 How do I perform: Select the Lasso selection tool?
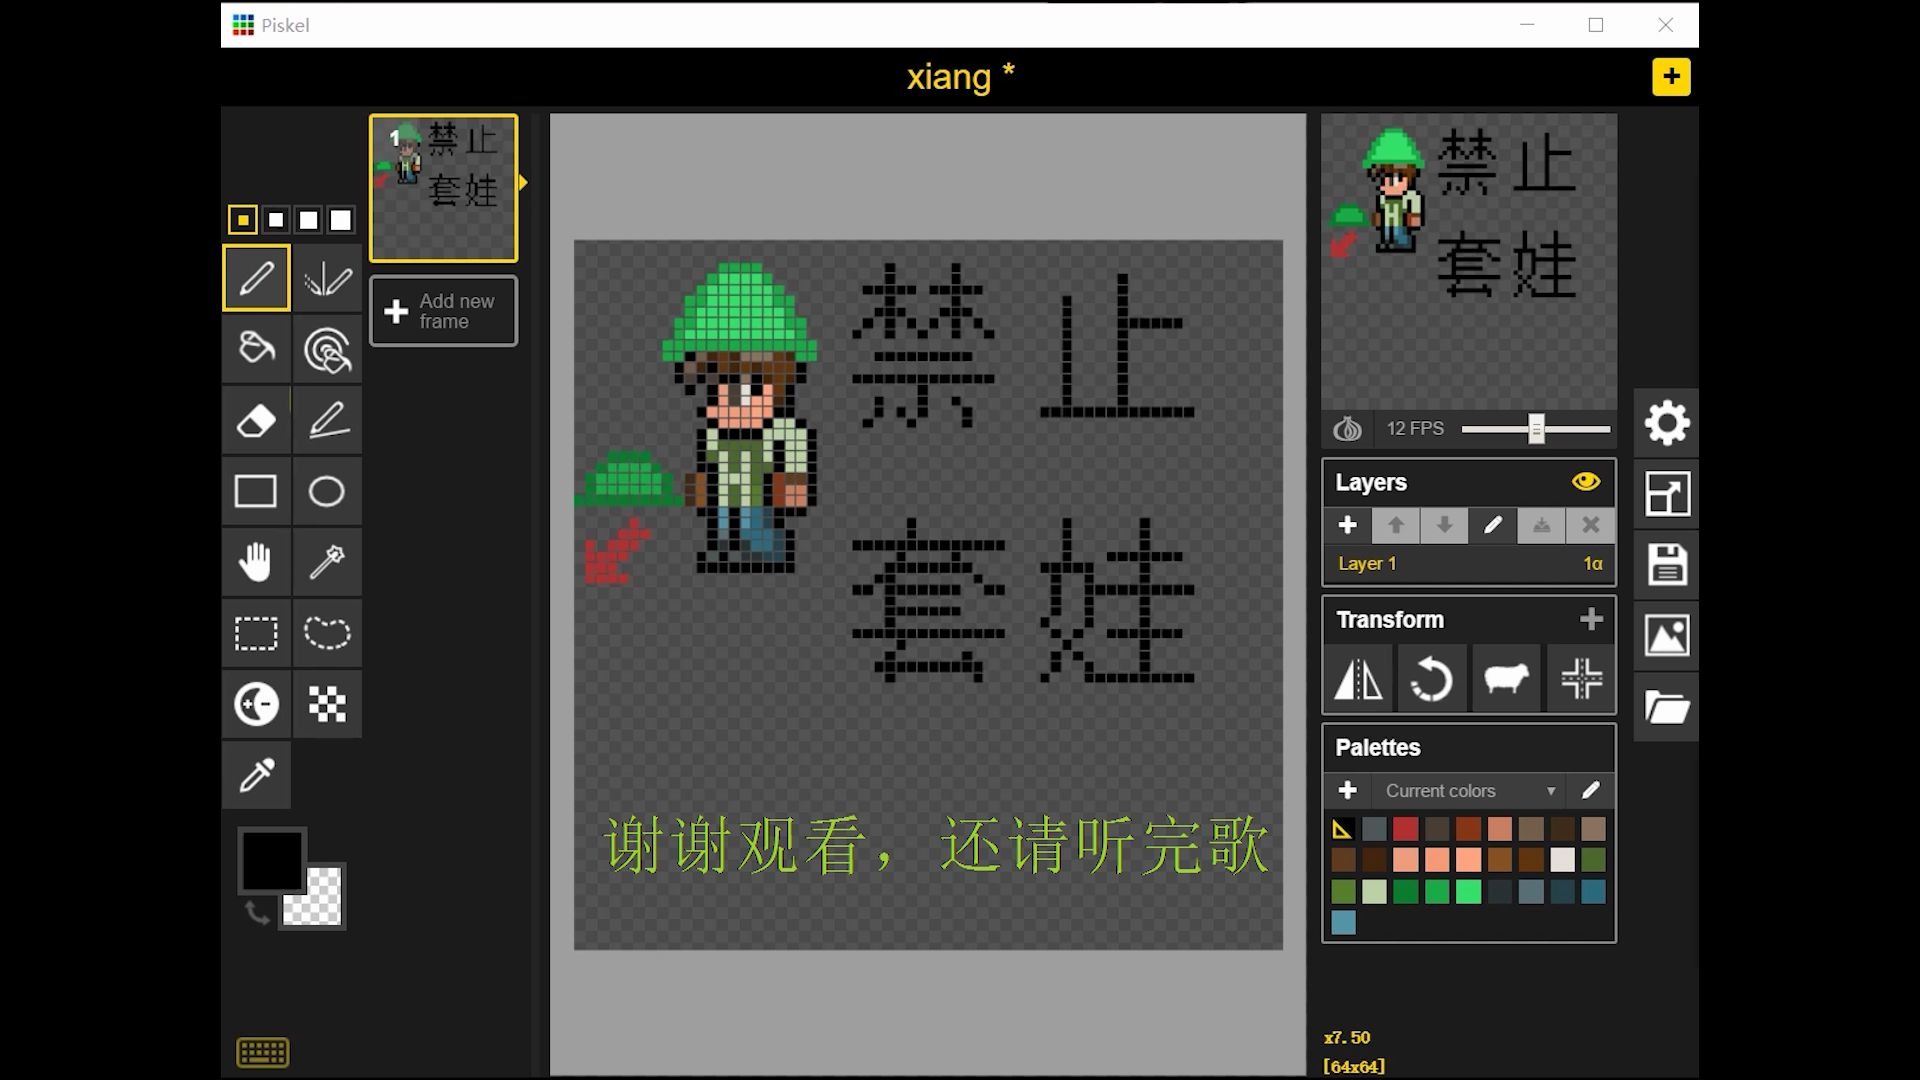click(327, 633)
